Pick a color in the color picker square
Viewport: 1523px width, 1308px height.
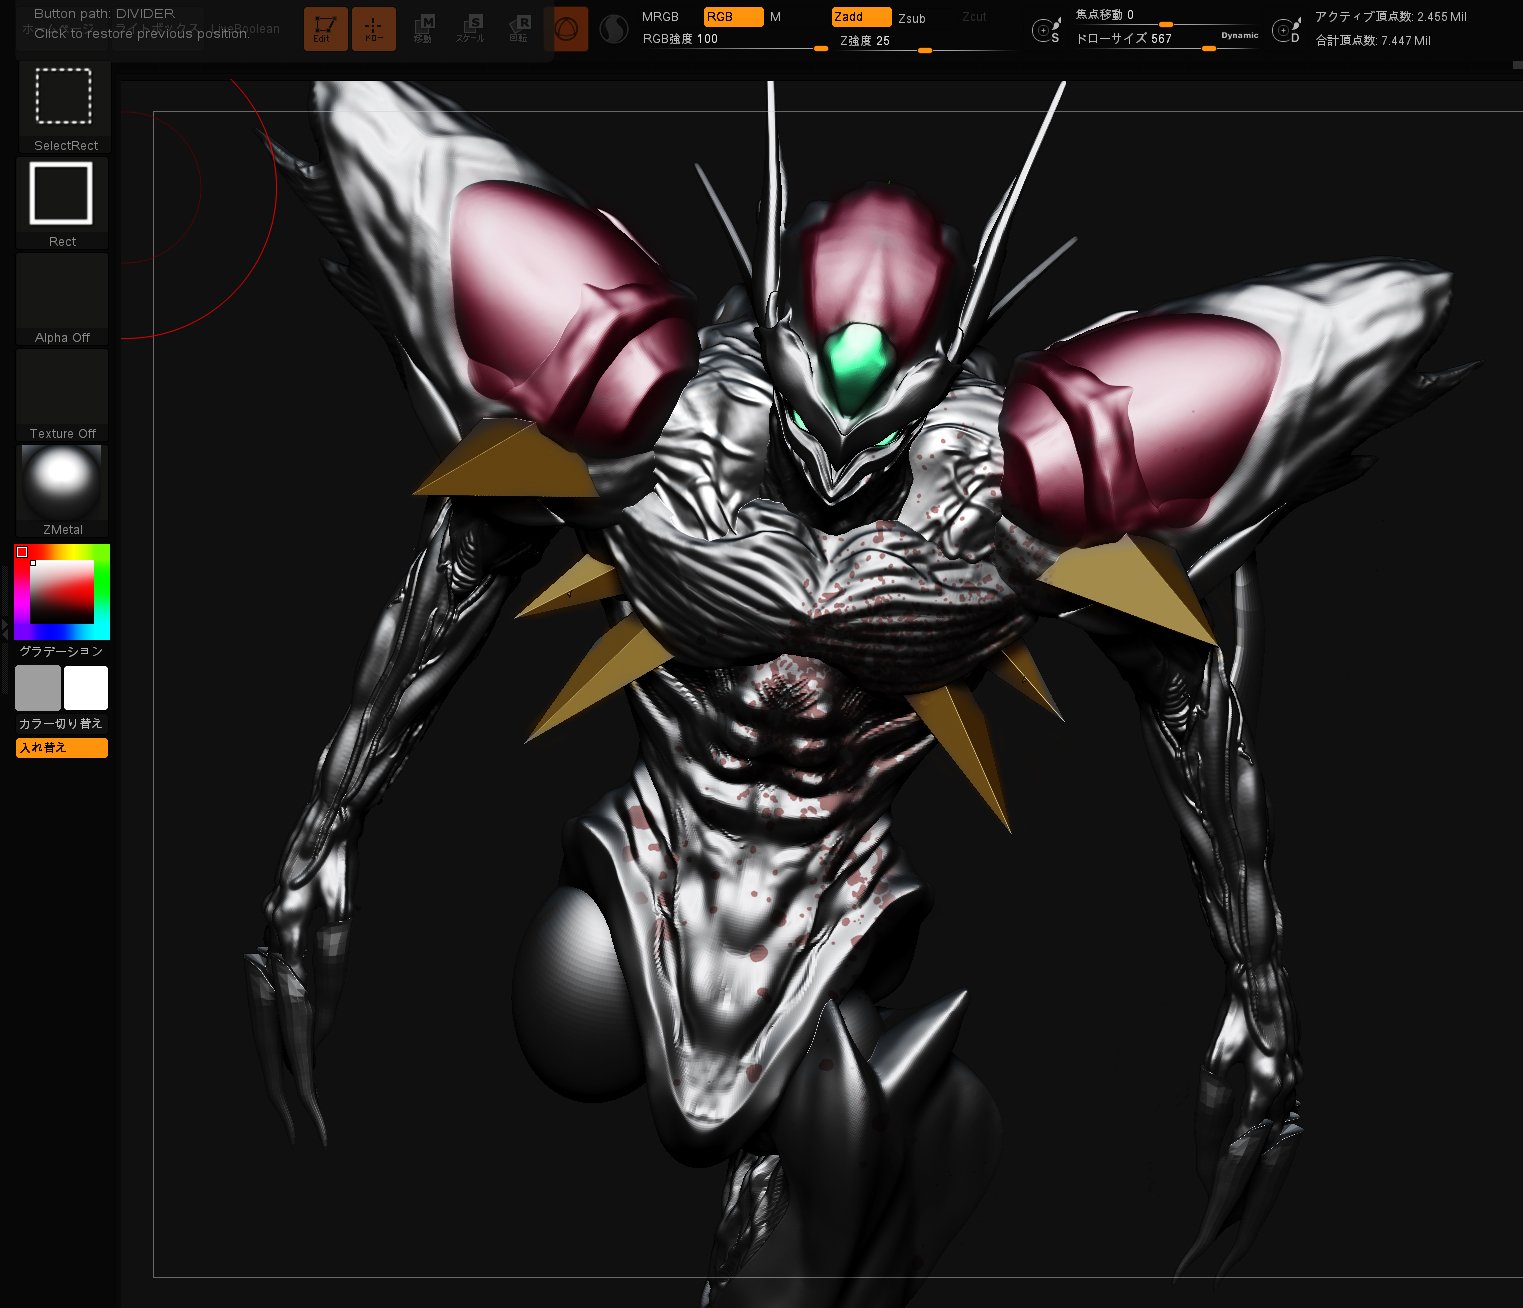62,591
